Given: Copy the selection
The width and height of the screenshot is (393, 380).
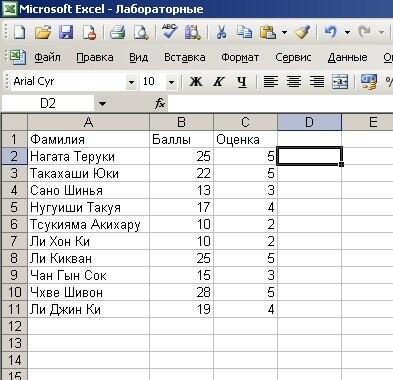Looking at the screenshot, I should tap(244, 32).
